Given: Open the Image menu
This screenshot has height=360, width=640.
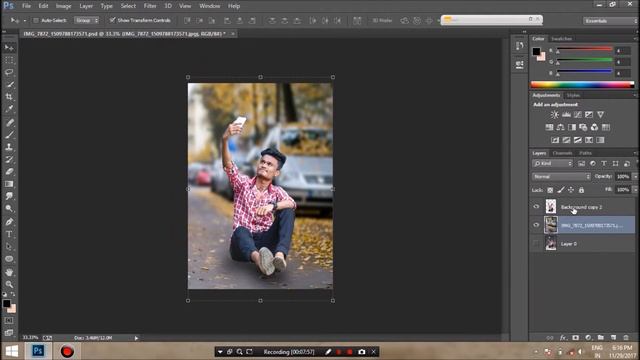Looking at the screenshot, I should point(63,6).
